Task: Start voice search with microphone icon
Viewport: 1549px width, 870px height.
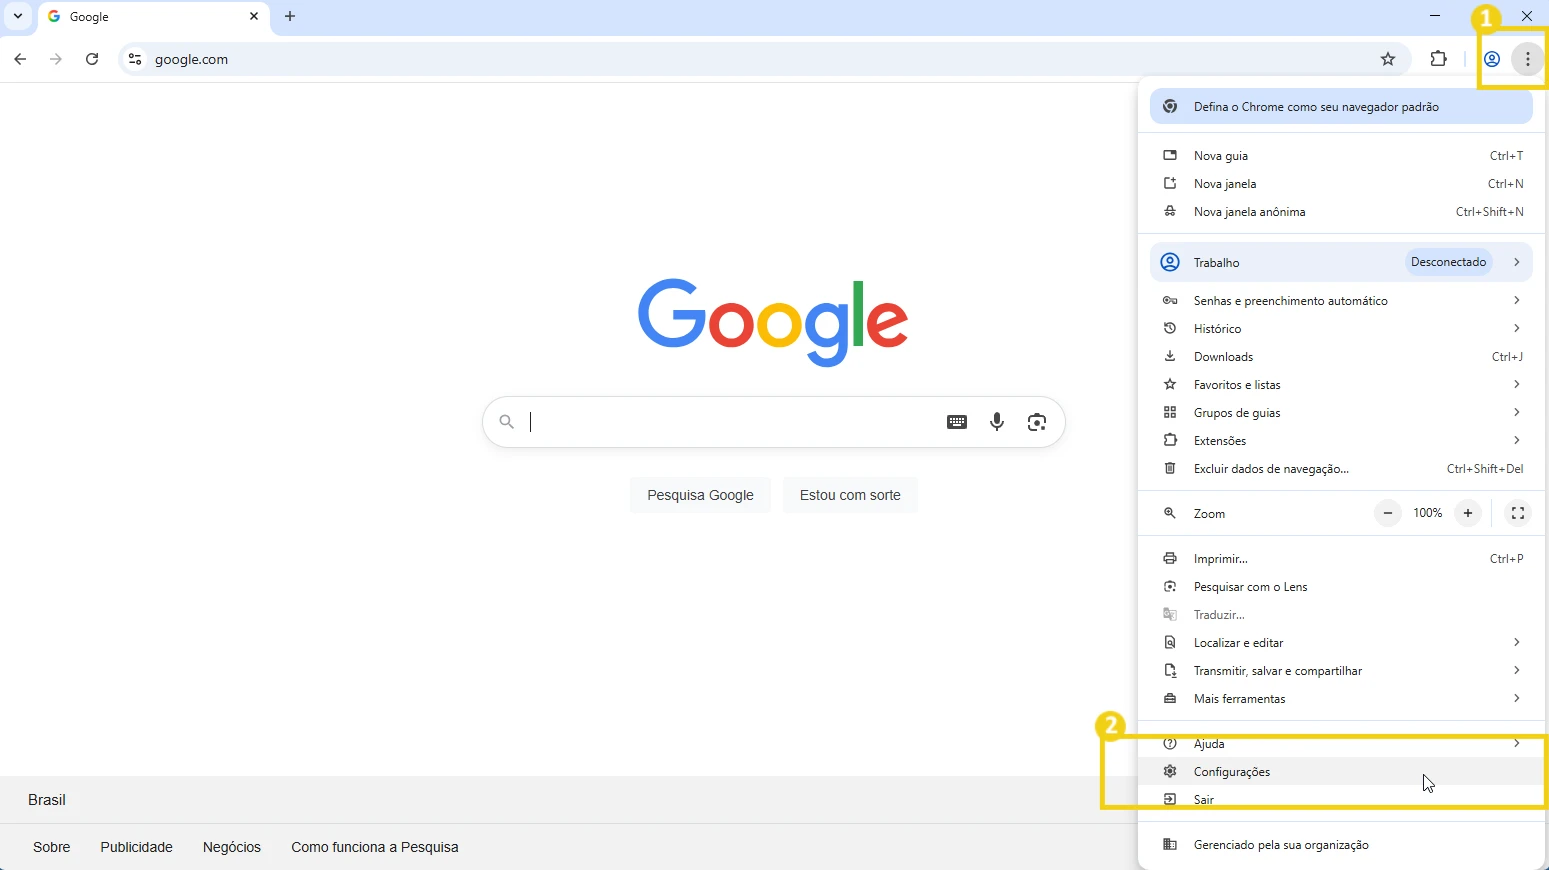Action: click(997, 422)
